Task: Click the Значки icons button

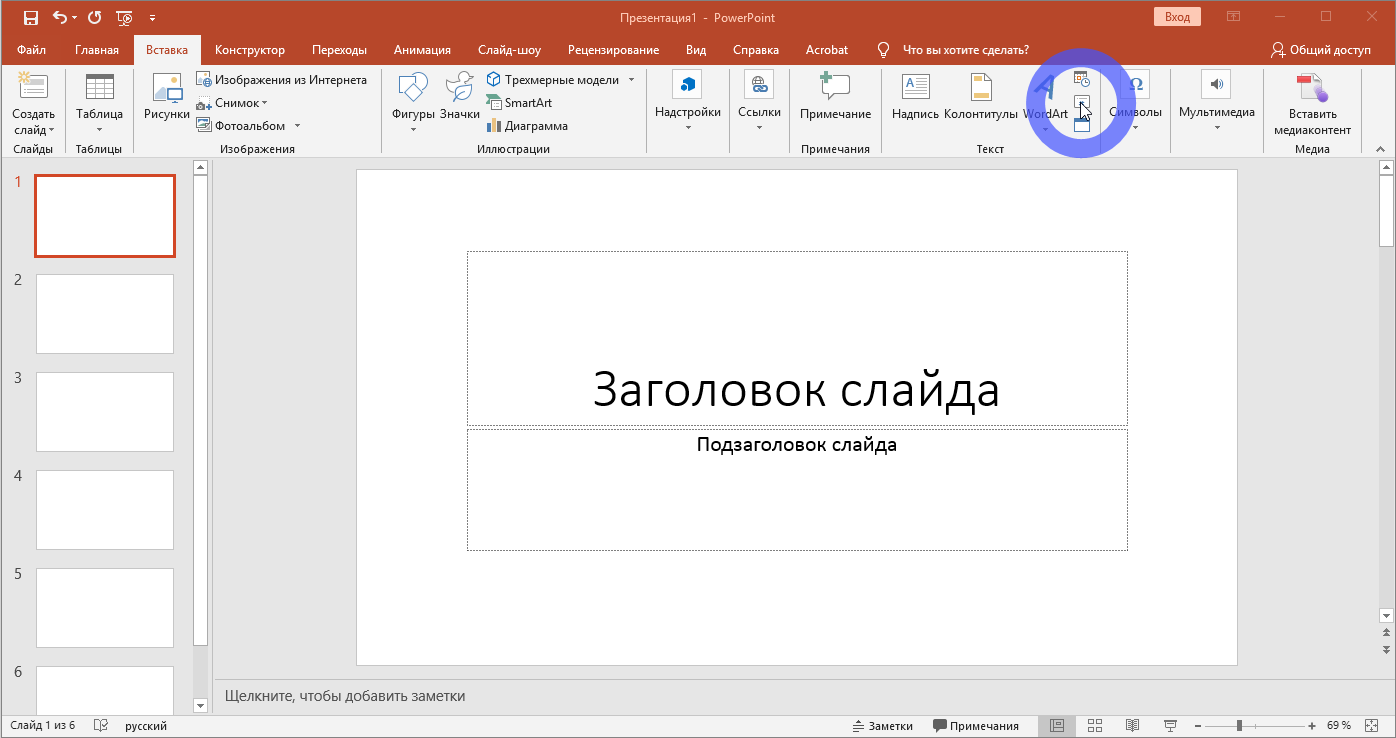Action: click(x=460, y=97)
